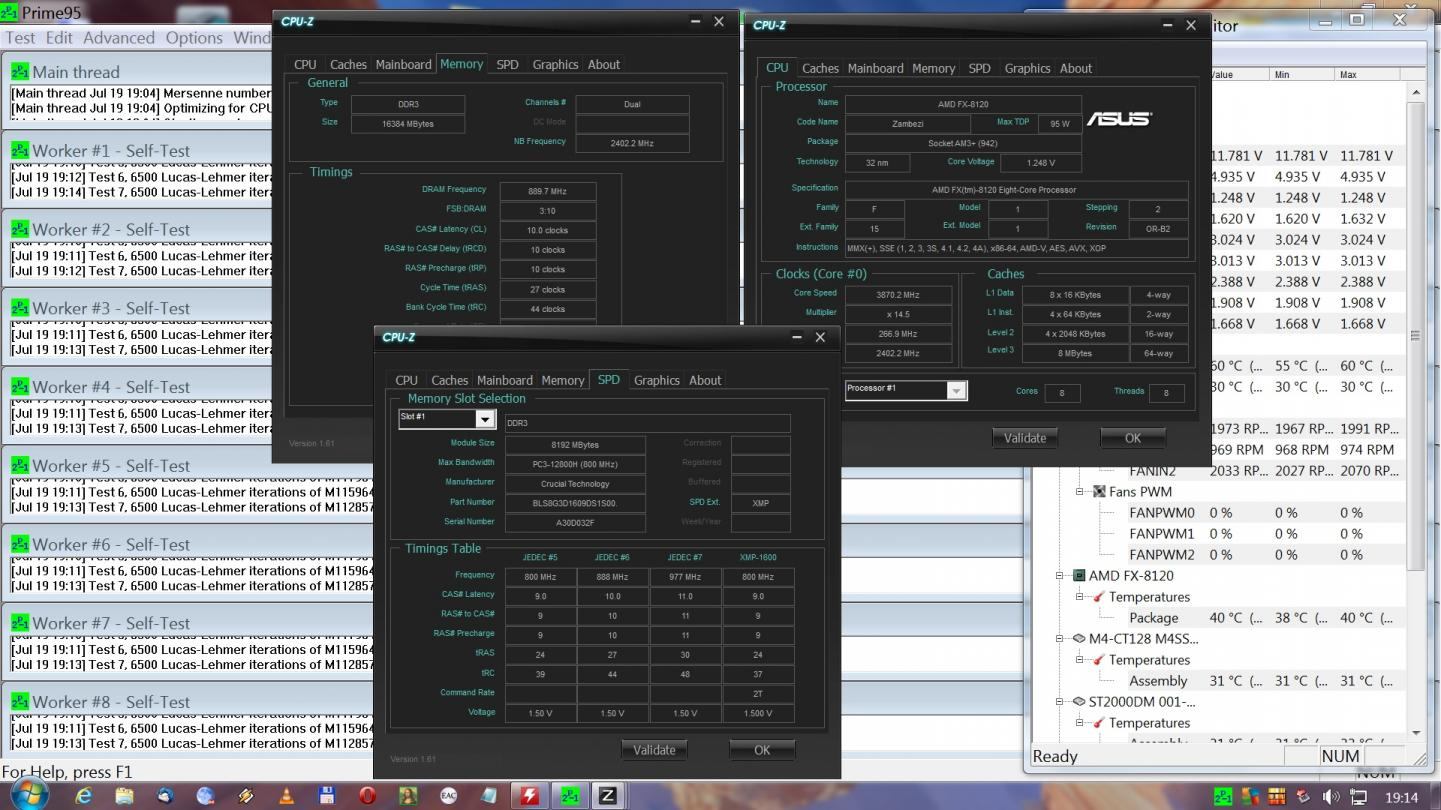Collapse Temperatures node under M4-CT128
This screenshot has height=810, width=1441.
click(x=1080, y=659)
